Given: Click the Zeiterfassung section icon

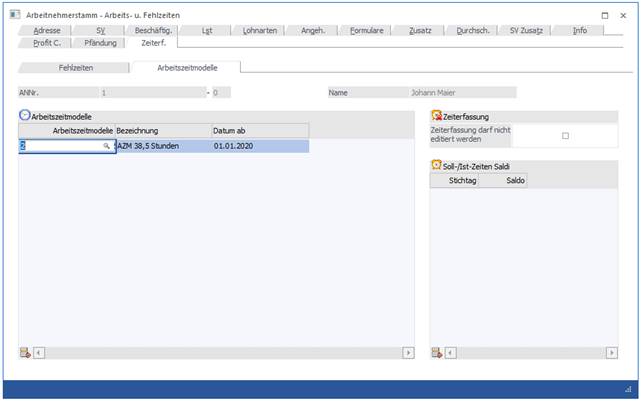Looking at the screenshot, I should click(436, 116).
